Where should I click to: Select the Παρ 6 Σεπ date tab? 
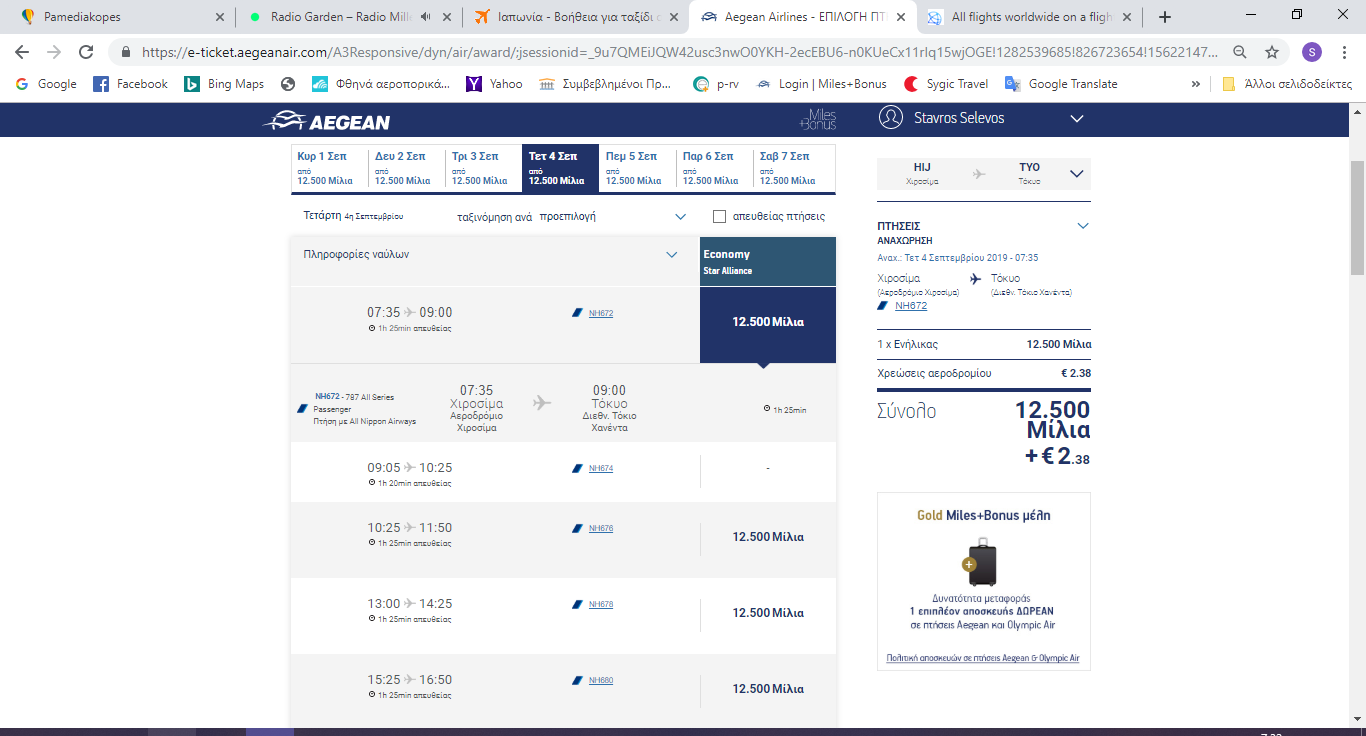click(714, 168)
